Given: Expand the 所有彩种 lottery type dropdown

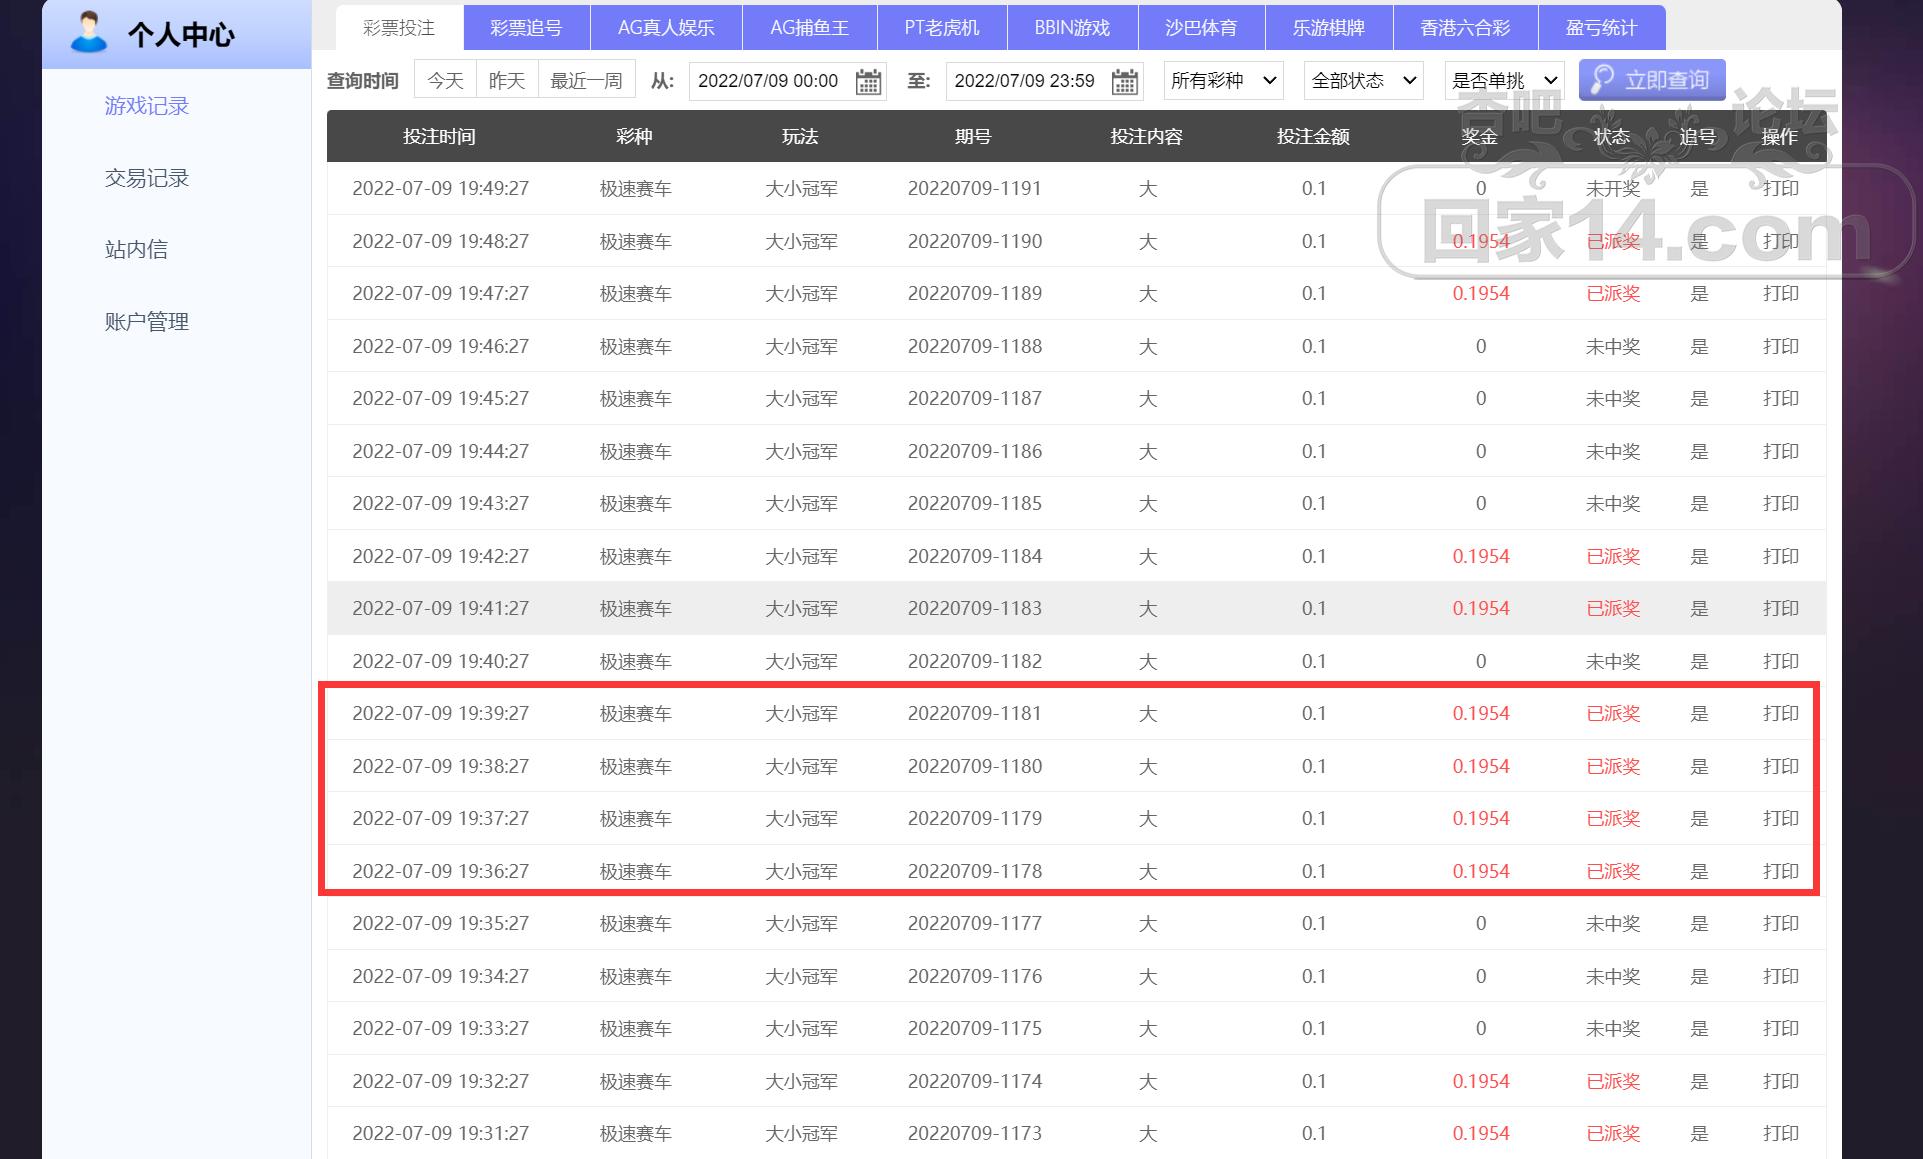Looking at the screenshot, I should tap(1223, 81).
